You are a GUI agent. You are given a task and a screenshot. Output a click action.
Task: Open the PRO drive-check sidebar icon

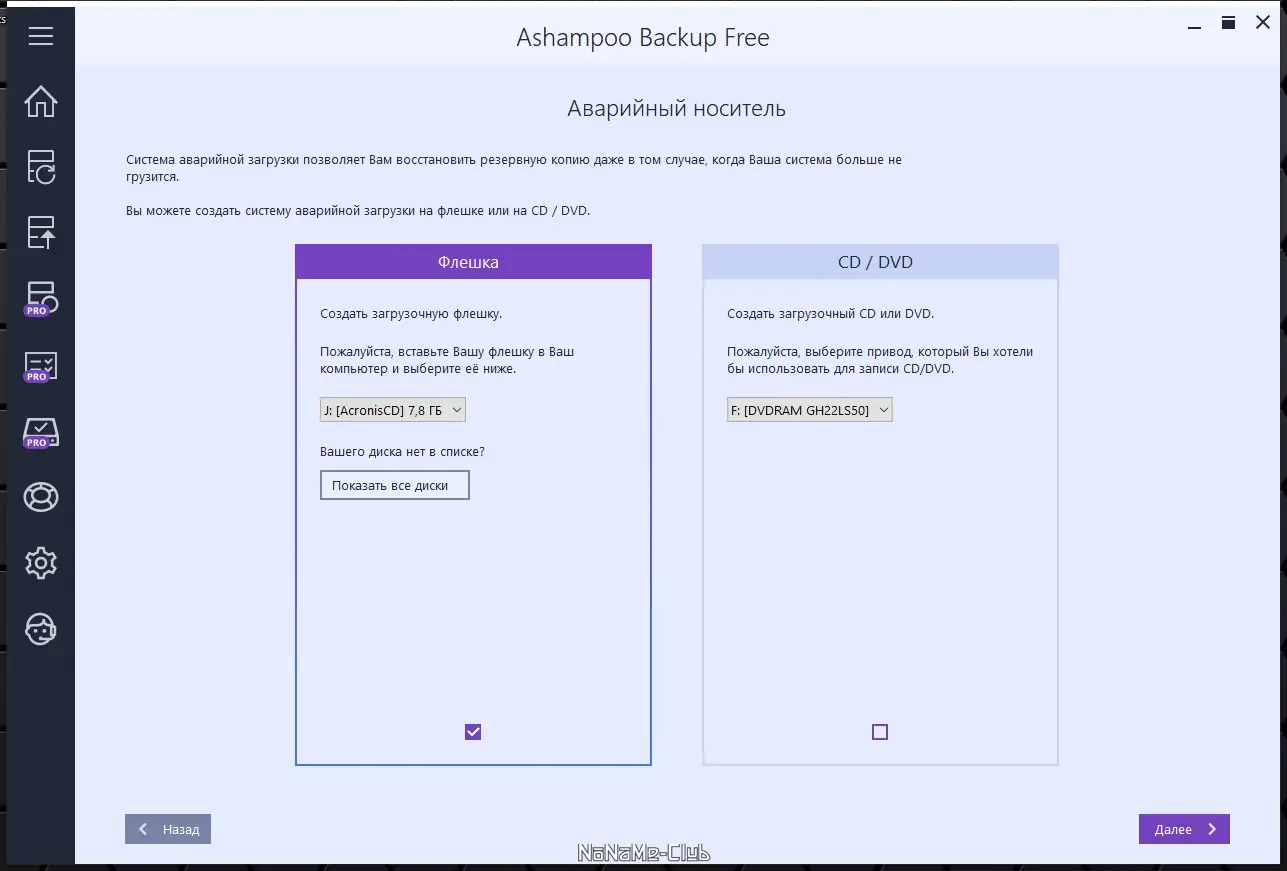pos(40,432)
